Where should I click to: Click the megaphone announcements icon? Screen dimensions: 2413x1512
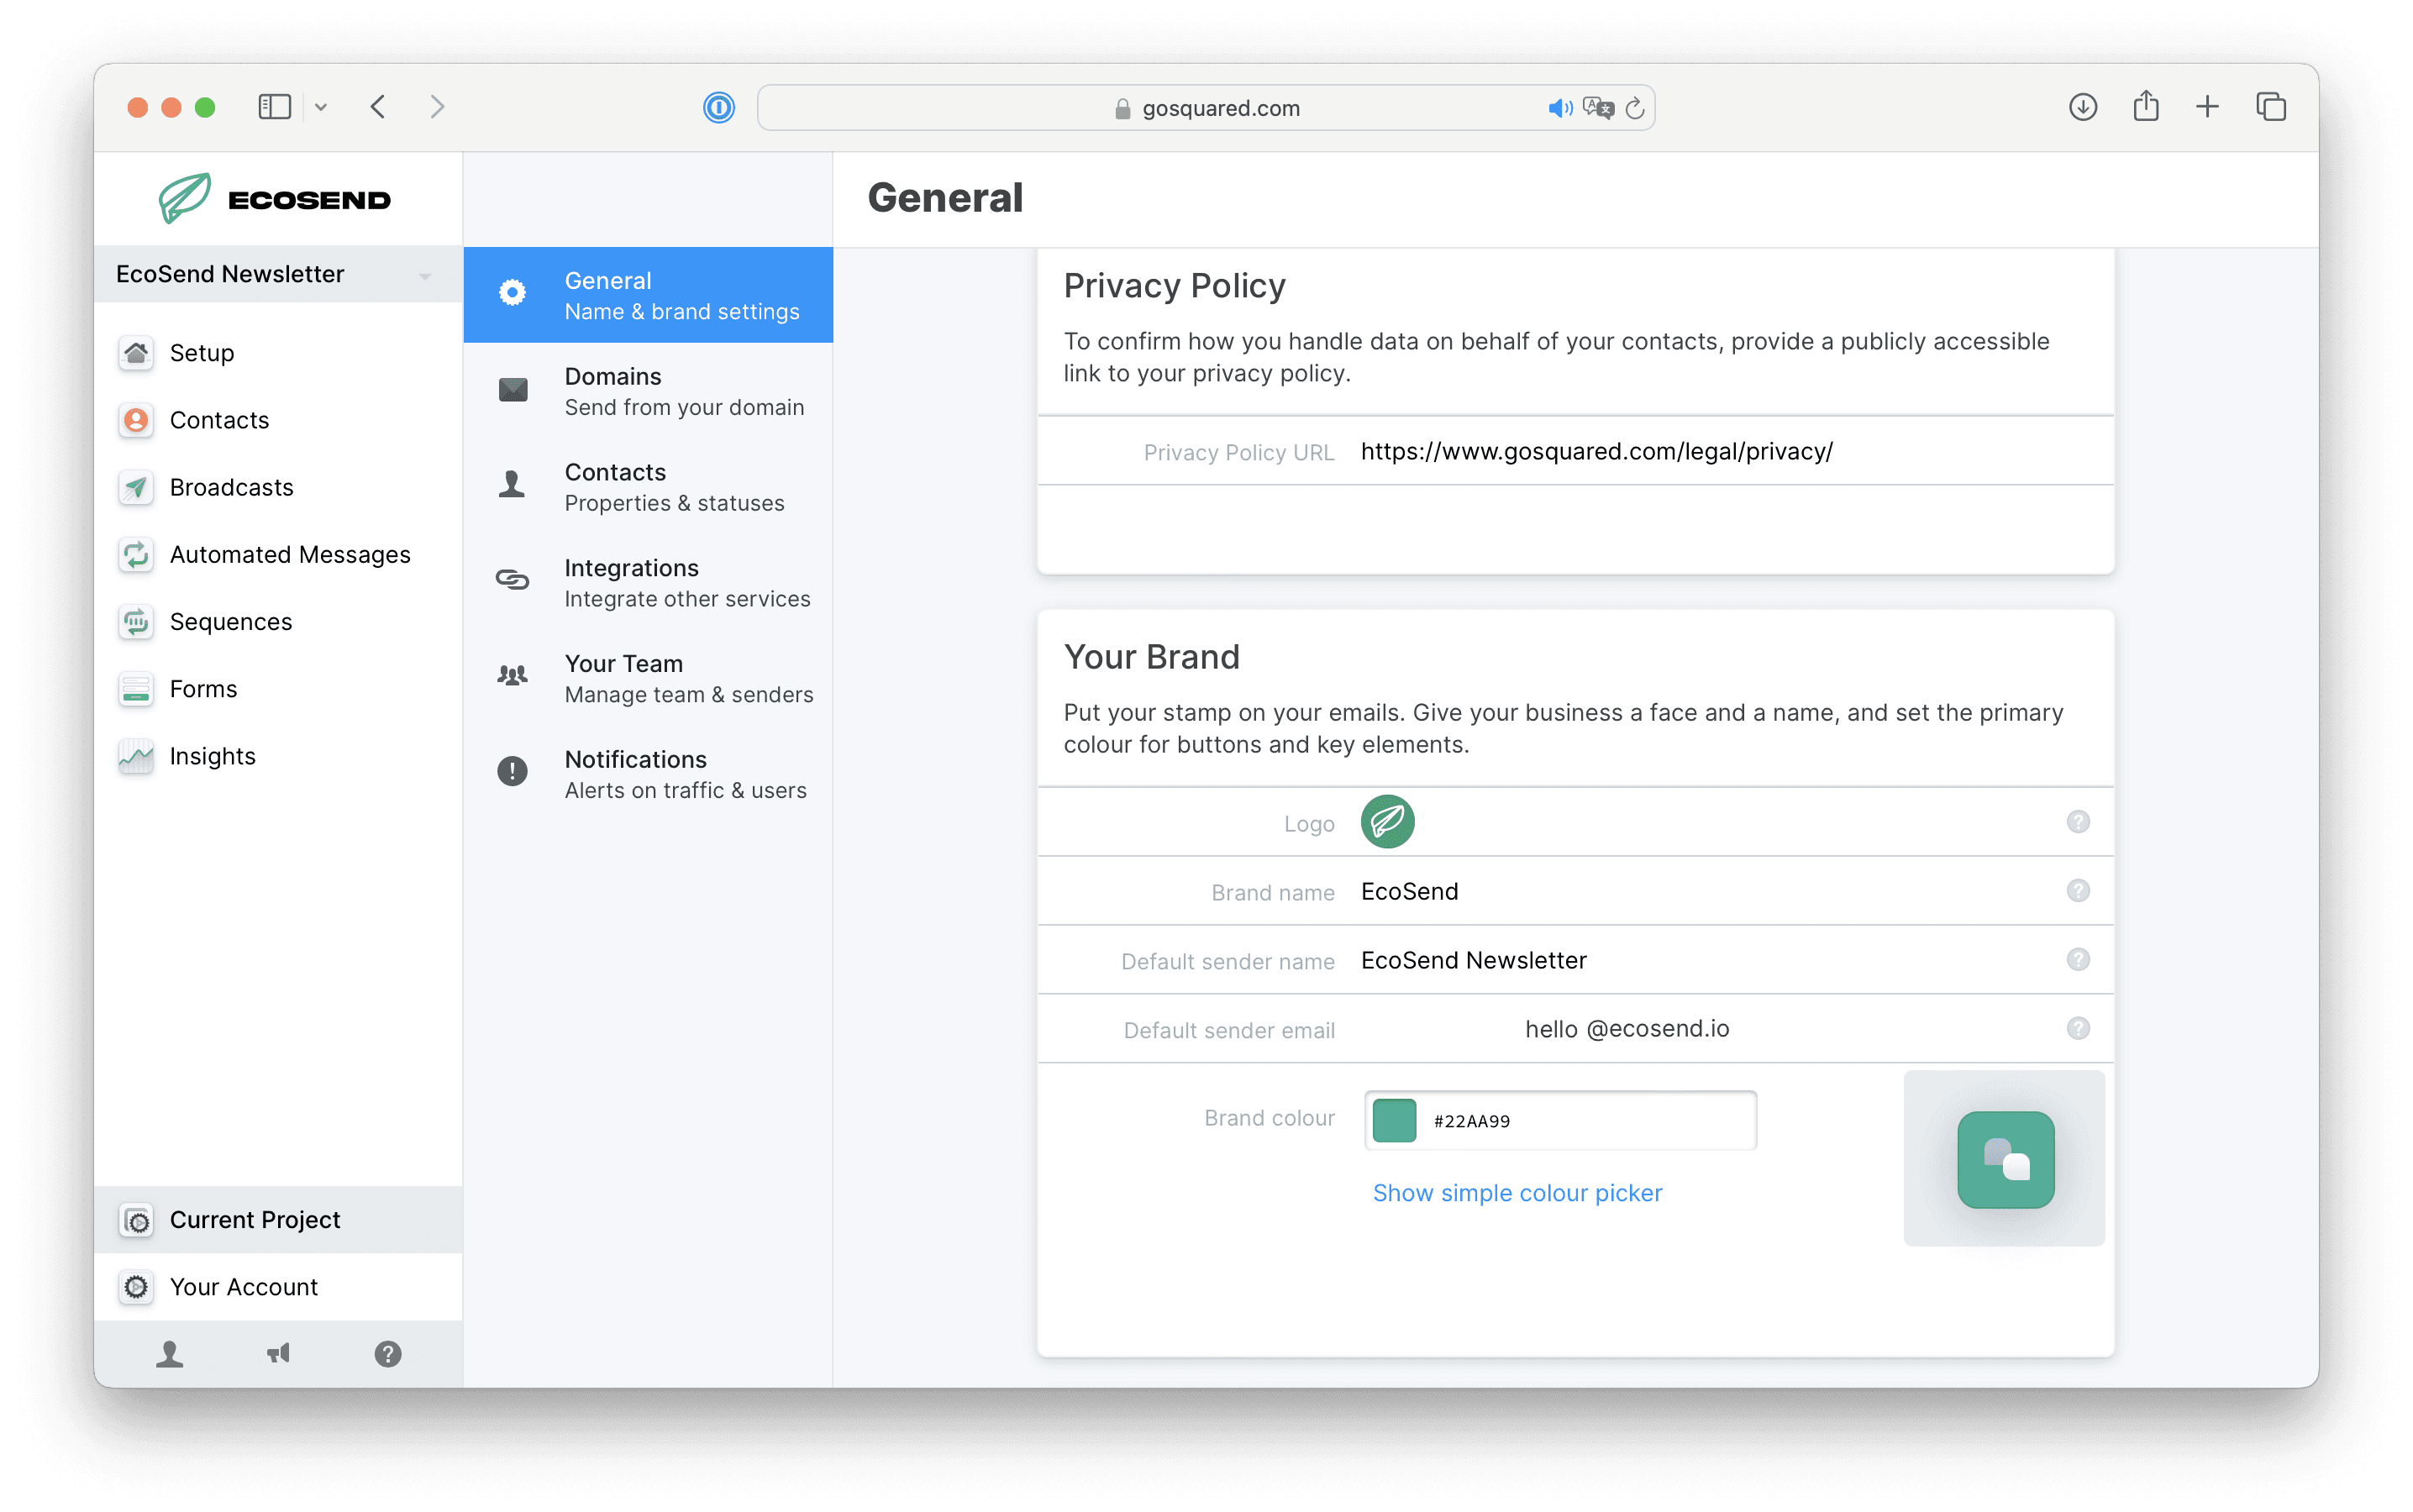coord(279,1354)
